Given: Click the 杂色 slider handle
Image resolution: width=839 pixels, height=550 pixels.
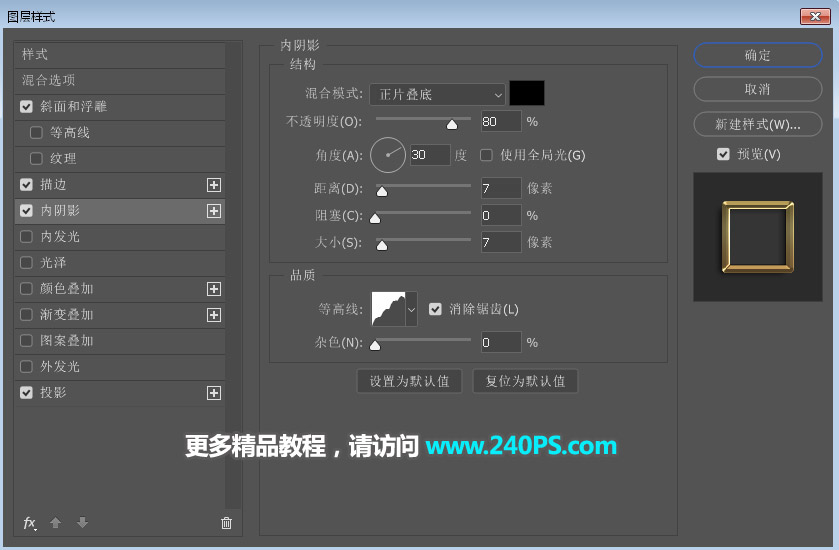Looking at the screenshot, I should point(376,346).
